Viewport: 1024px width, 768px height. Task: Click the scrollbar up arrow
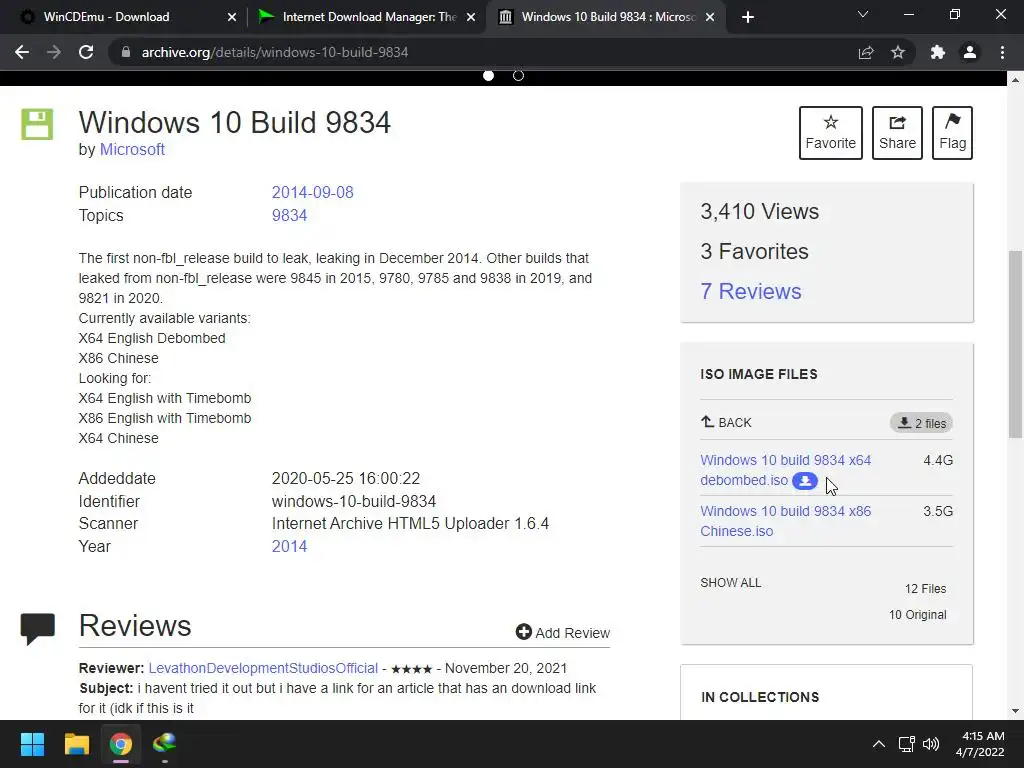(x=1015, y=80)
